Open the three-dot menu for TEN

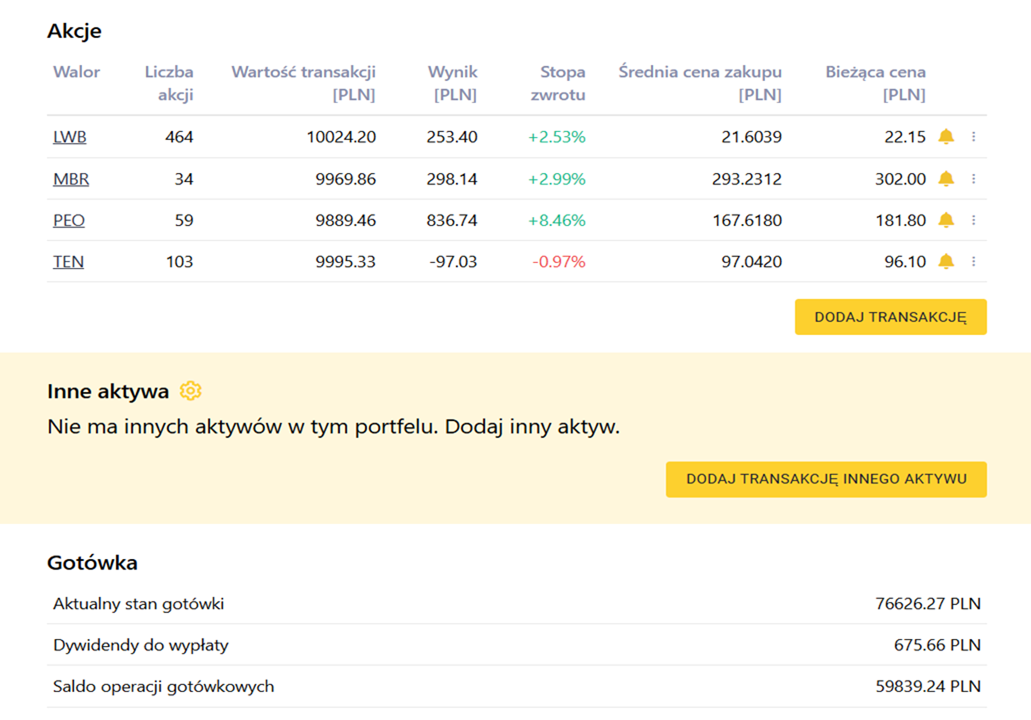pos(974,262)
